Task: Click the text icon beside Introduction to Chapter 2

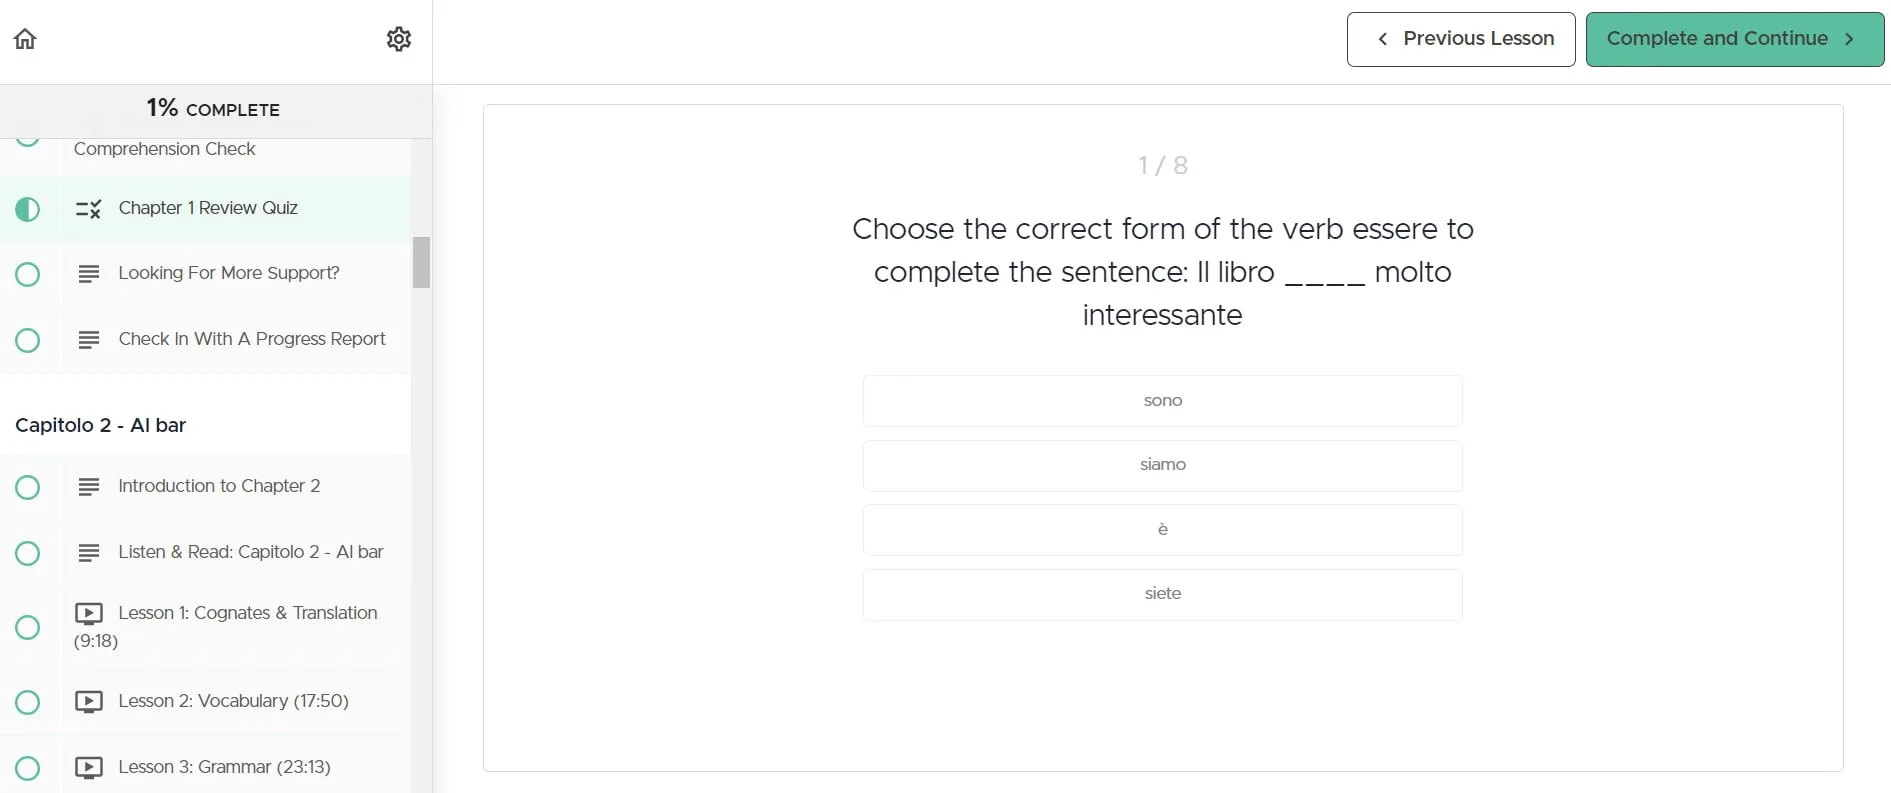Action: click(x=89, y=487)
